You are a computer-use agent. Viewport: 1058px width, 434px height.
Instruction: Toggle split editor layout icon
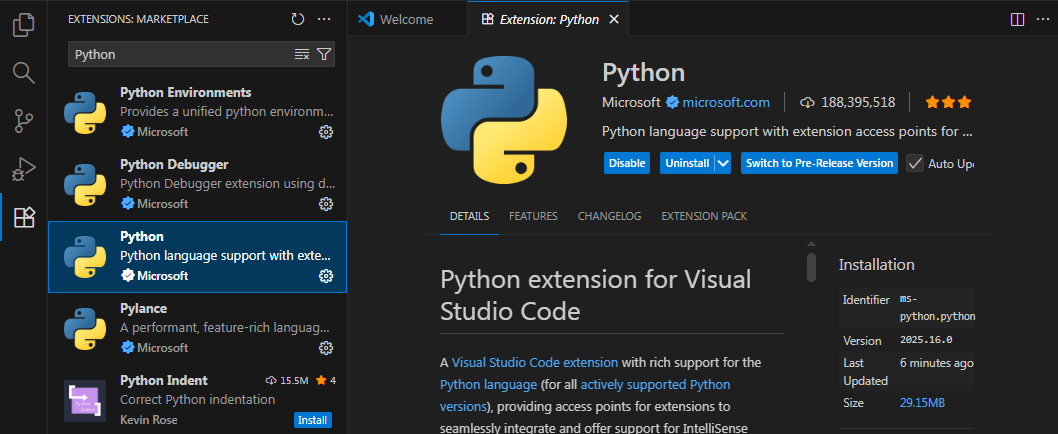pyautogui.click(x=1017, y=19)
